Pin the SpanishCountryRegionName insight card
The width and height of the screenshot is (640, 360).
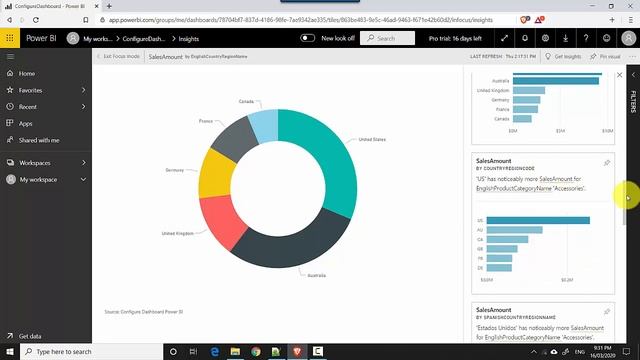point(607,312)
